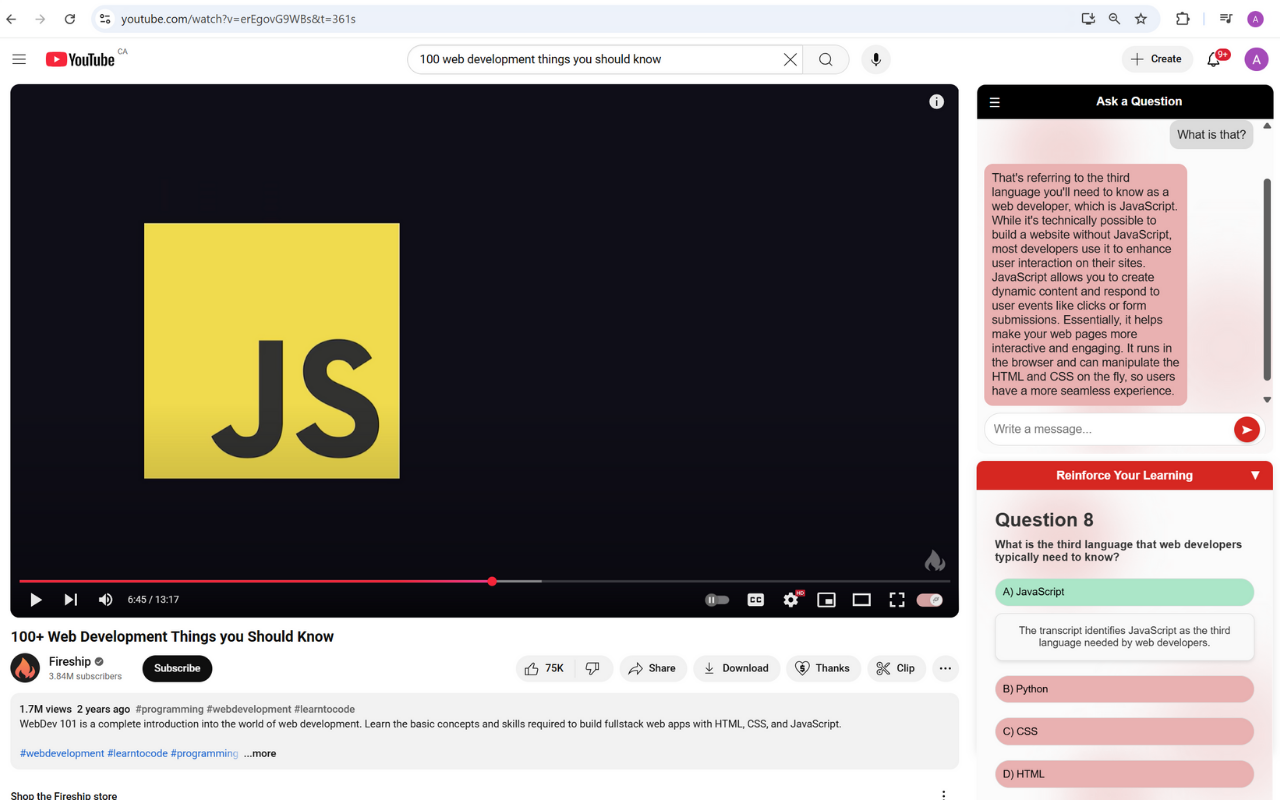Open player settings gear

tap(791, 600)
